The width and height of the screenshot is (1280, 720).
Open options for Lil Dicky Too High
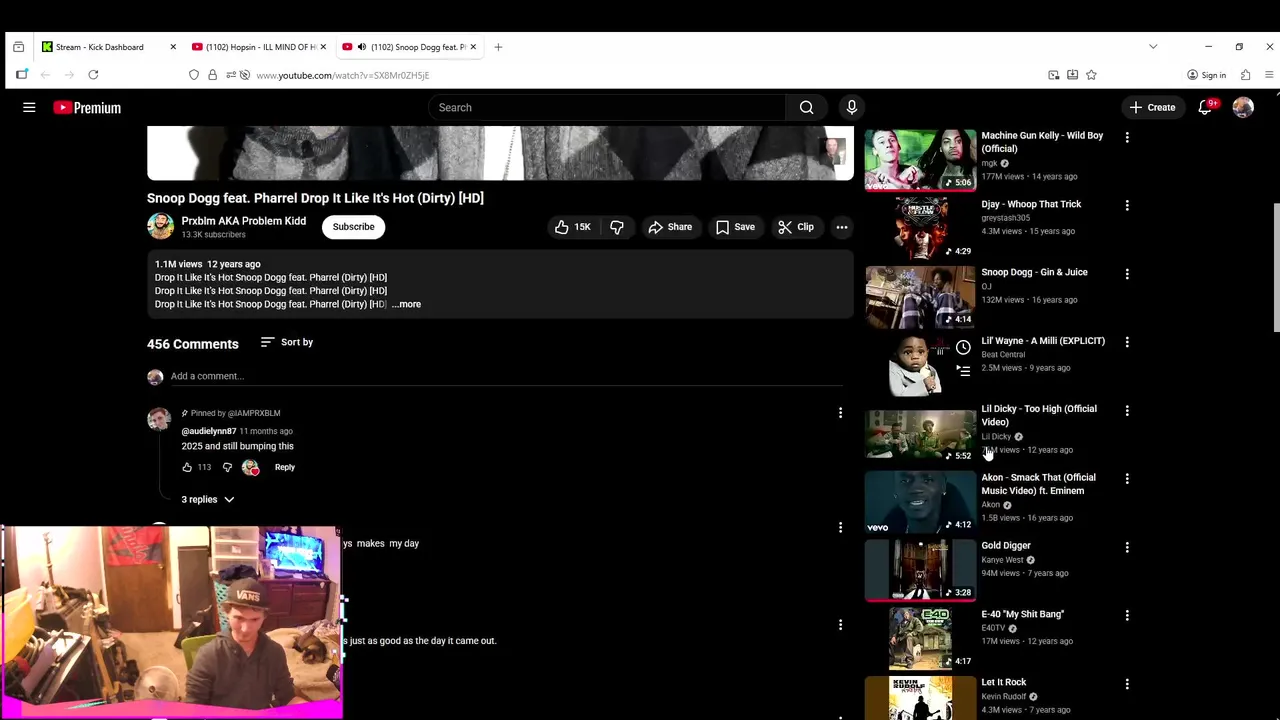pos(1127,410)
